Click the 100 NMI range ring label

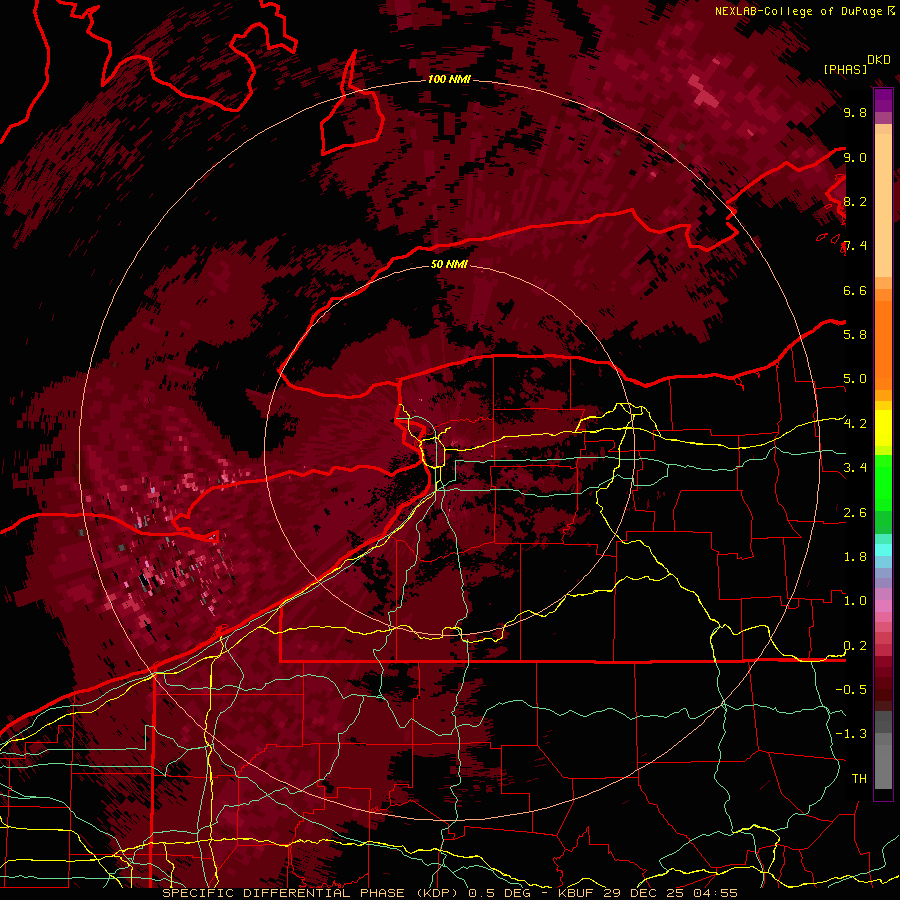click(449, 79)
